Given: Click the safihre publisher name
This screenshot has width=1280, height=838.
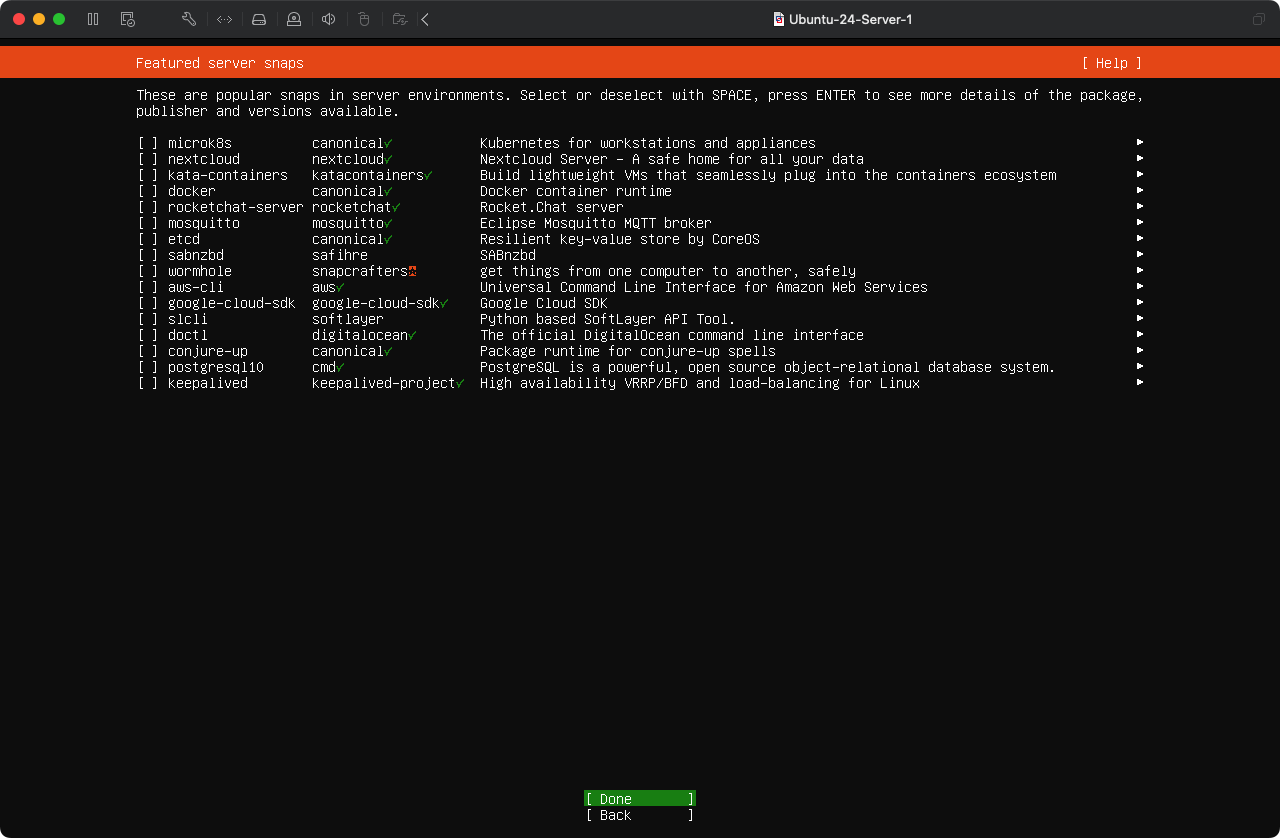Looking at the screenshot, I should coord(340,255).
